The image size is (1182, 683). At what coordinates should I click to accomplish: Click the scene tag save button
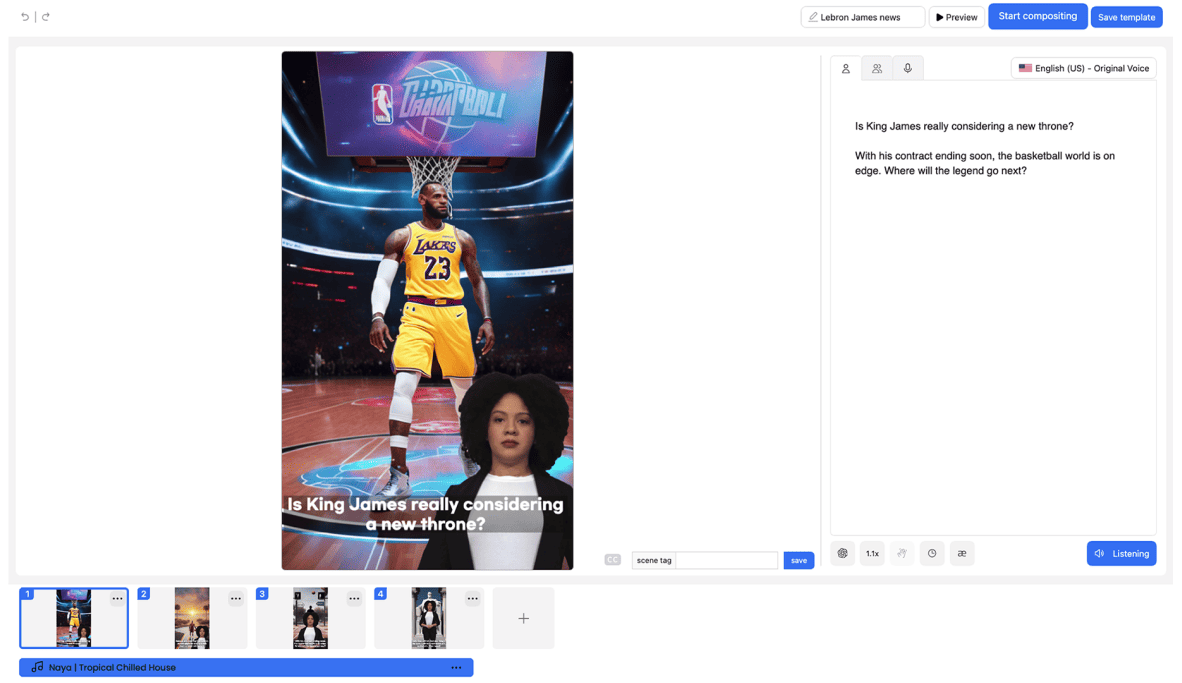tap(798, 560)
